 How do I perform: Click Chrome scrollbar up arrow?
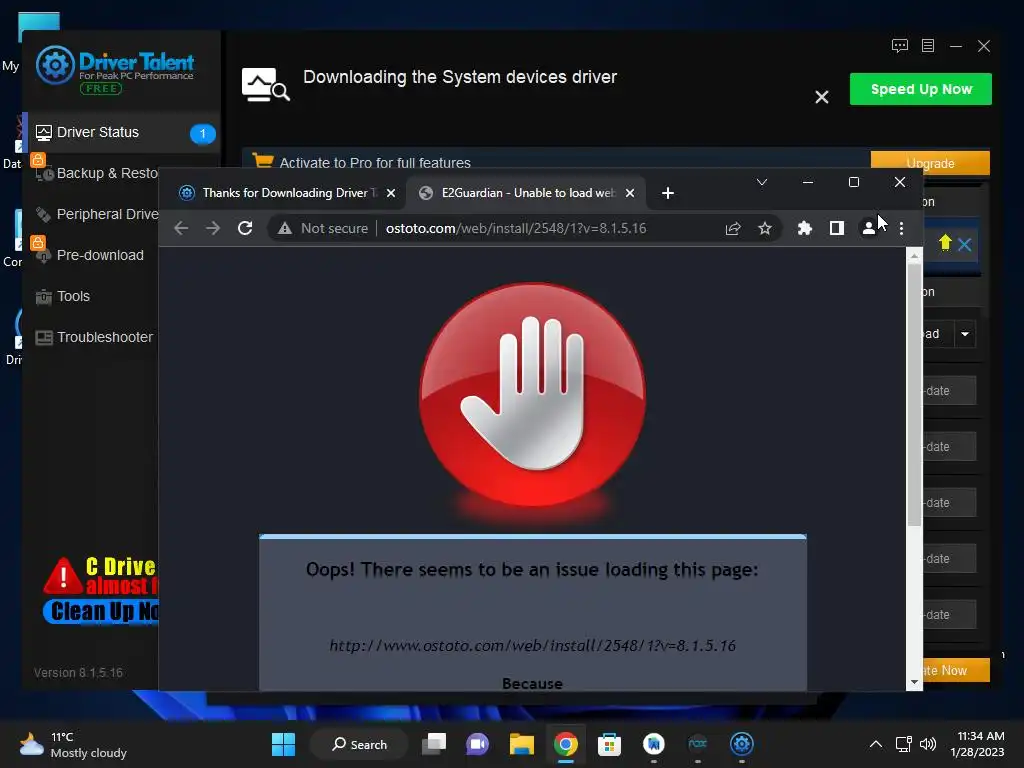(914, 257)
